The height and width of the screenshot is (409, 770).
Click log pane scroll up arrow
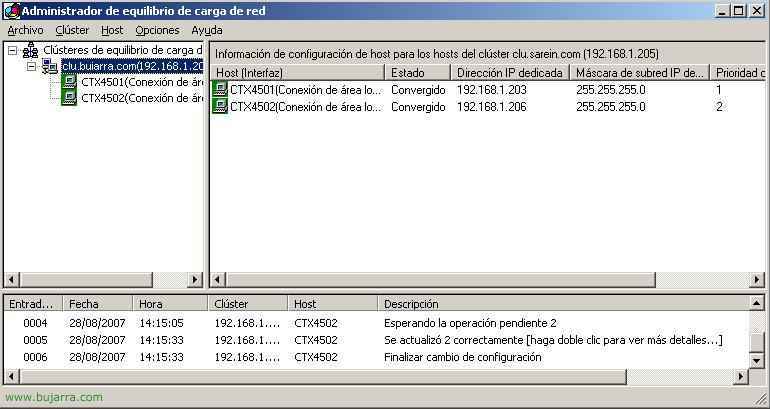757,303
